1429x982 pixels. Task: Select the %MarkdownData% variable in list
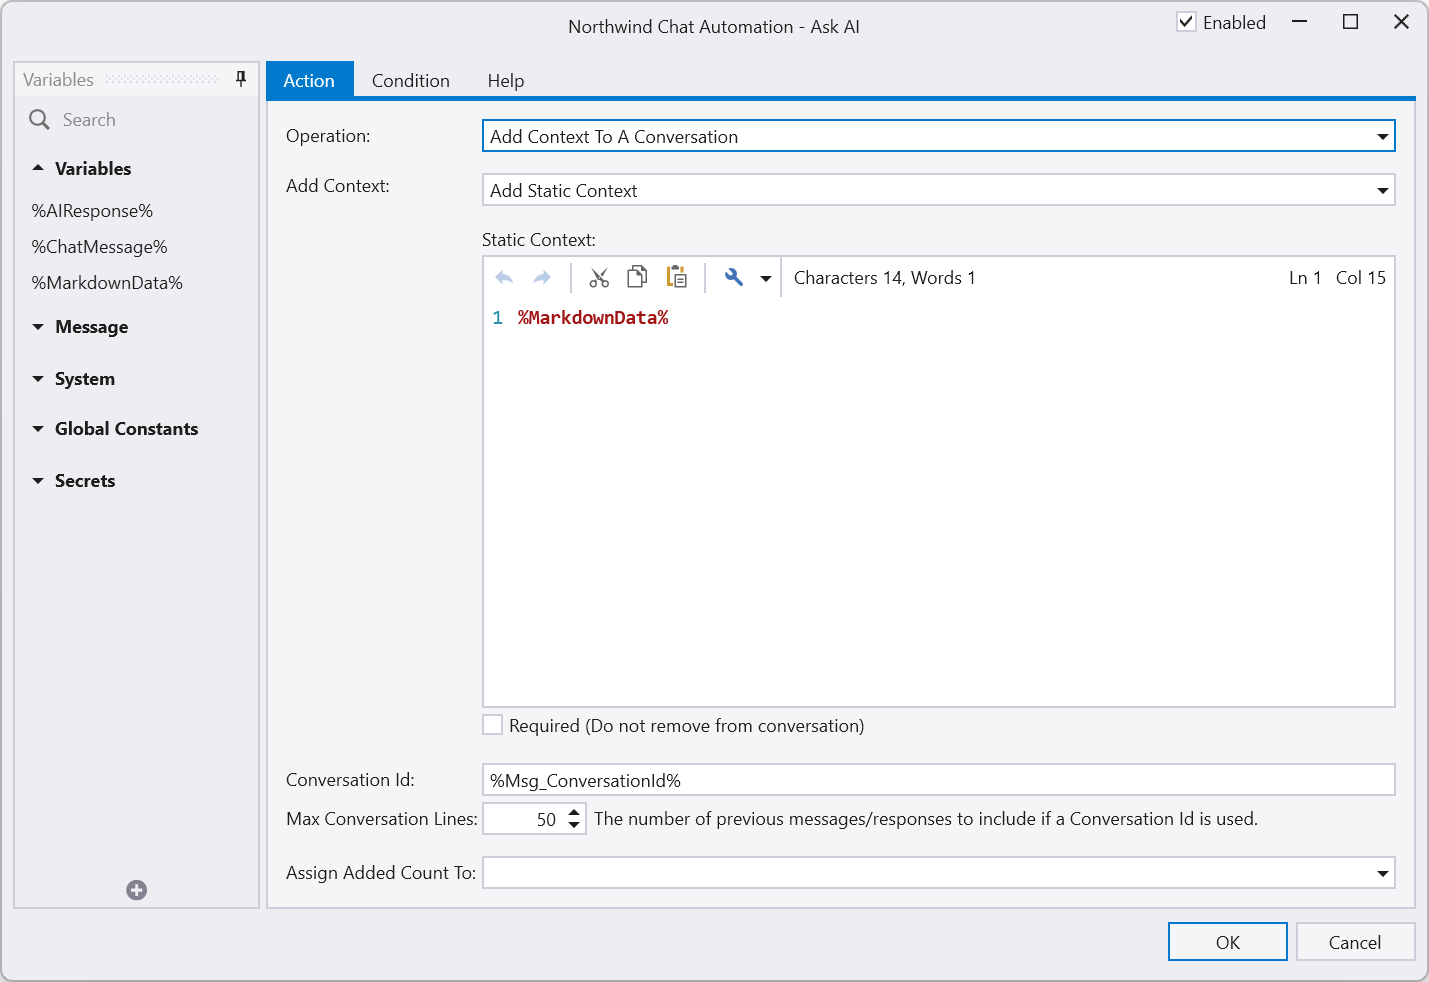(x=107, y=283)
